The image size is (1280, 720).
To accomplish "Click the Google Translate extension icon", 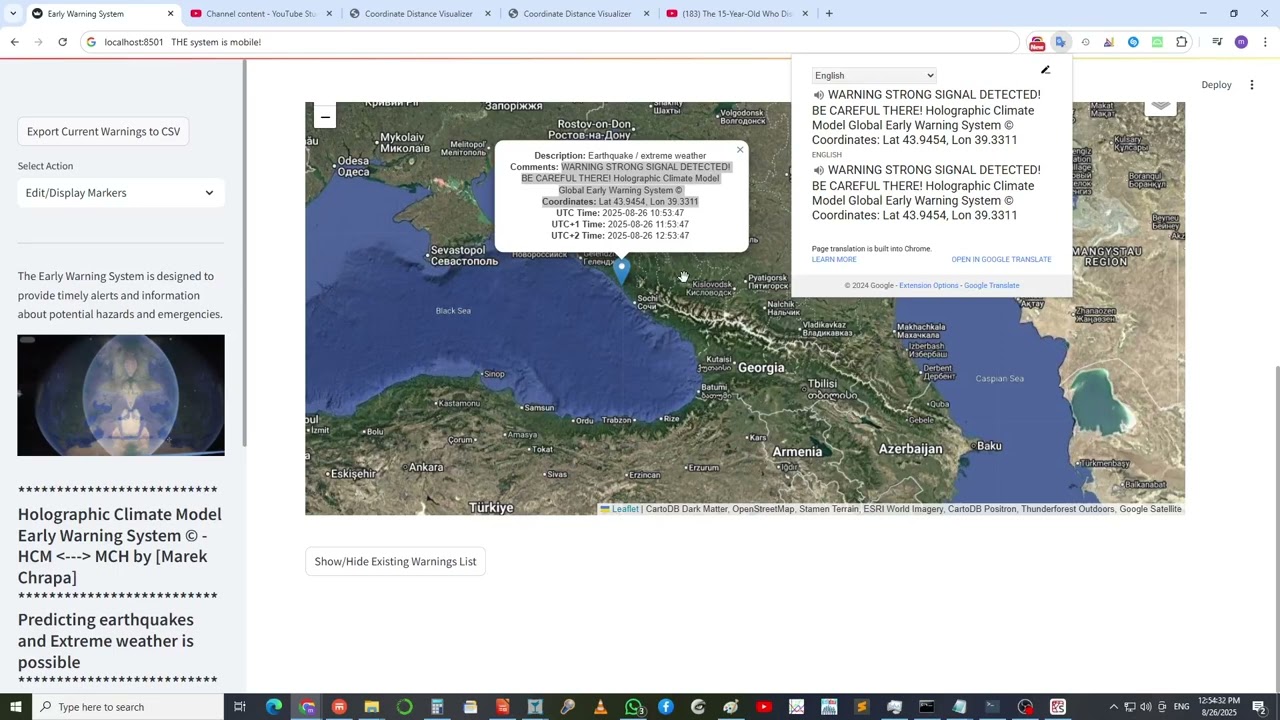I will [x=1061, y=42].
